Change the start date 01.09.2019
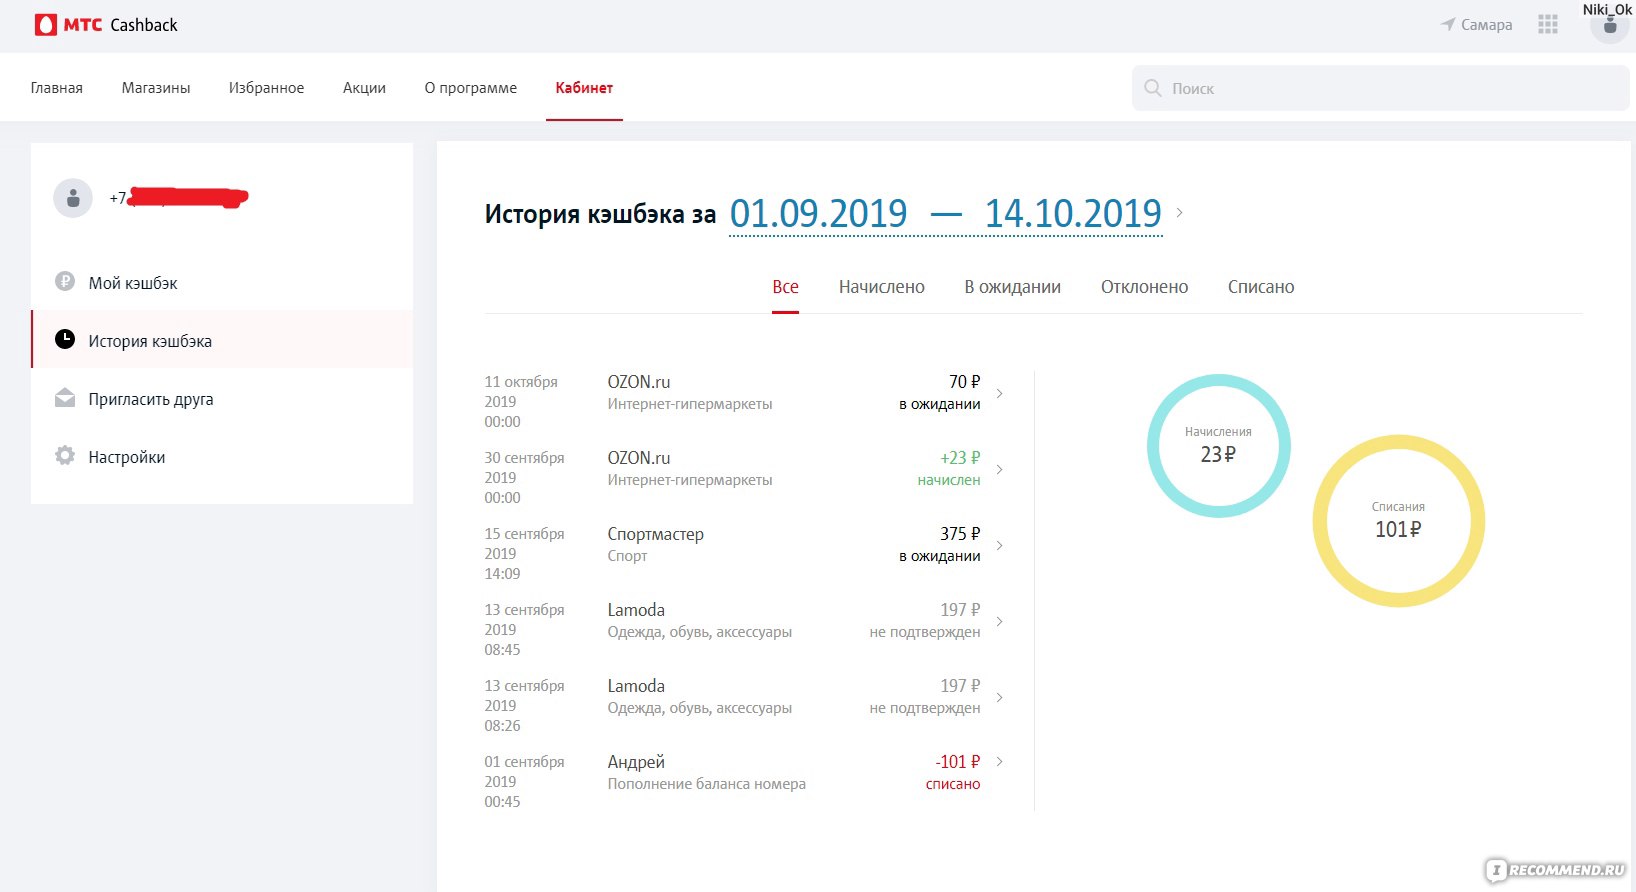 819,213
